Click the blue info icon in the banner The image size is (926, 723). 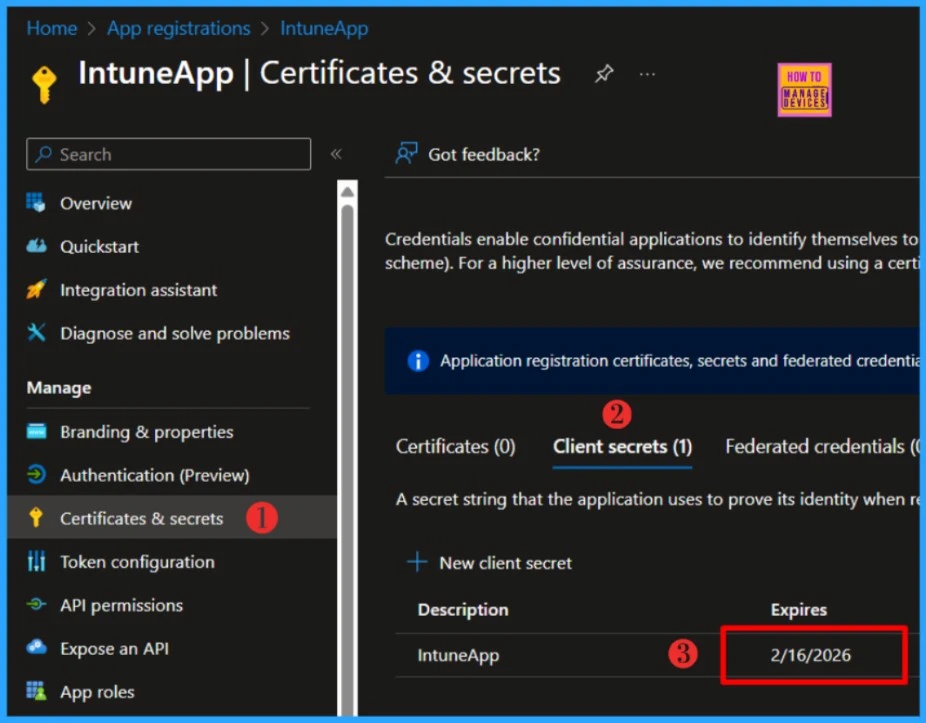coord(418,360)
